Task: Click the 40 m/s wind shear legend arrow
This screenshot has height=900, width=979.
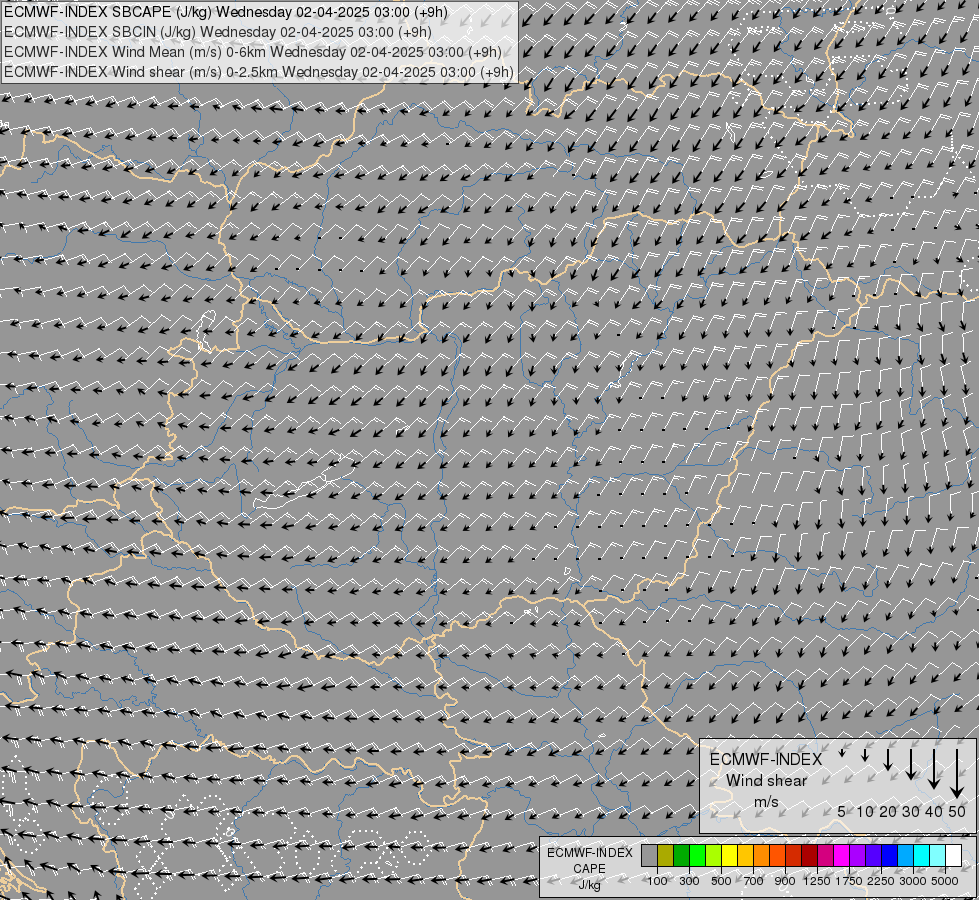Action: (x=934, y=768)
